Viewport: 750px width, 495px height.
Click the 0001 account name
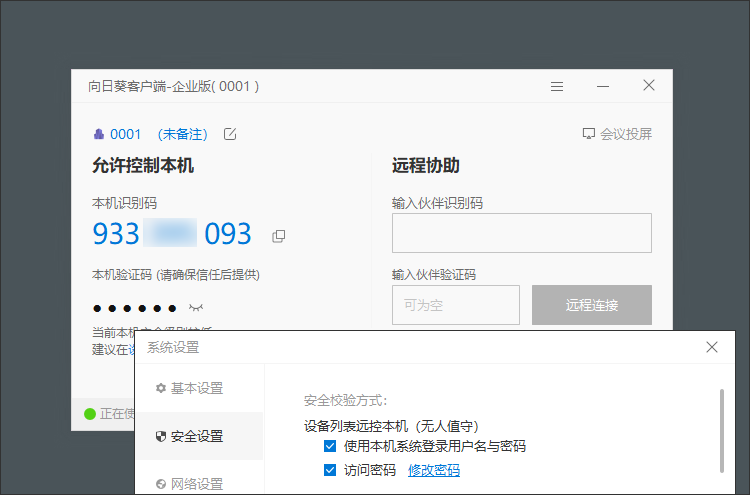(x=125, y=134)
